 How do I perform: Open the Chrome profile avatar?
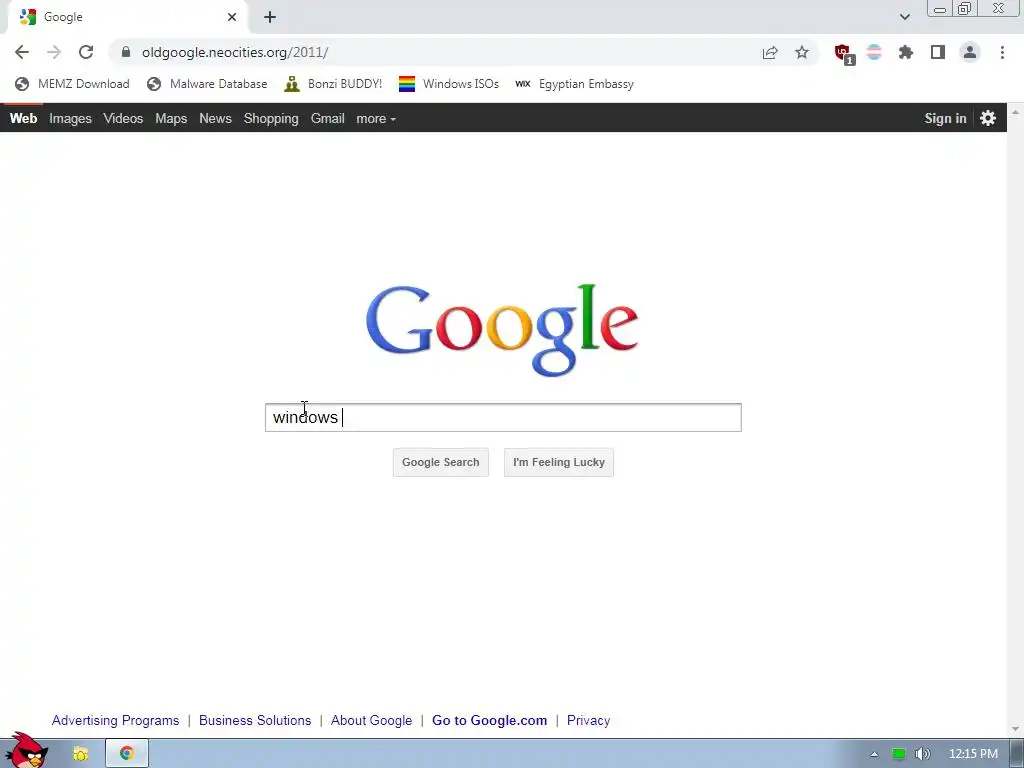(x=970, y=52)
